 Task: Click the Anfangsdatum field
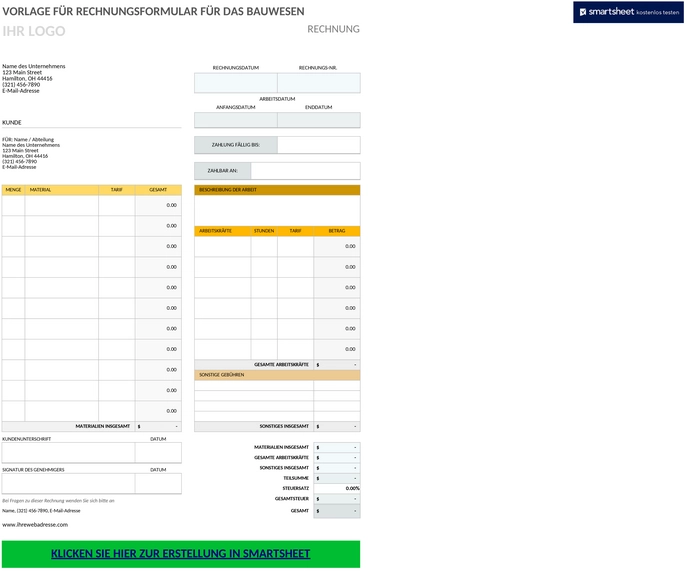236,120
